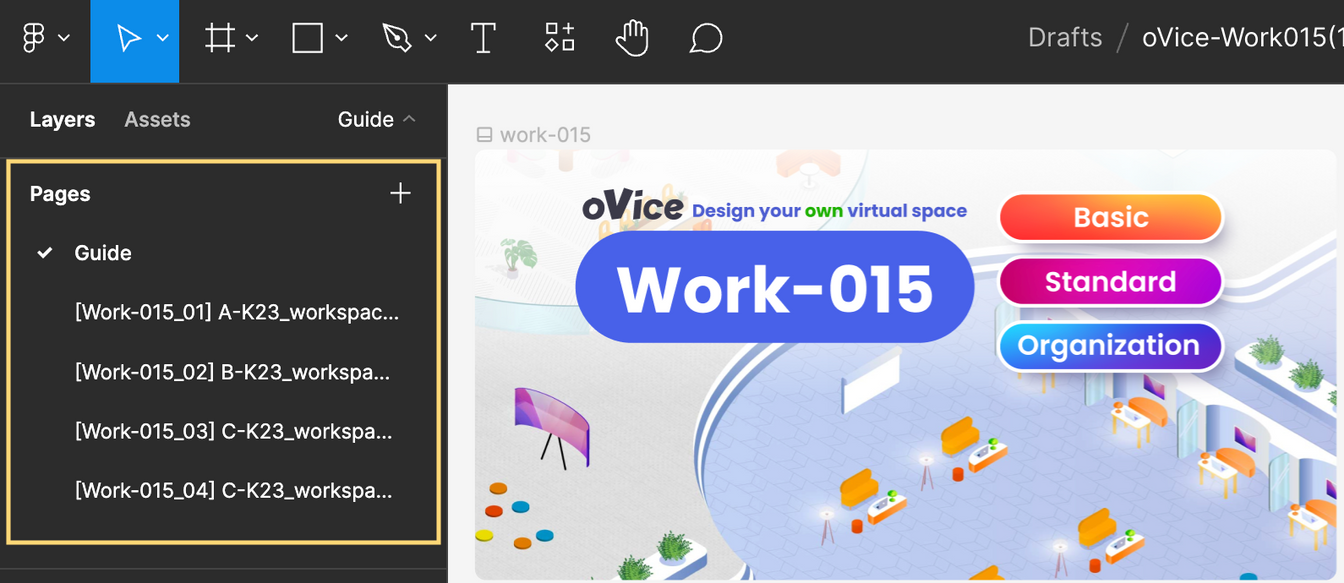Click the Basic plan badge
The image size is (1344, 583).
(x=1111, y=217)
